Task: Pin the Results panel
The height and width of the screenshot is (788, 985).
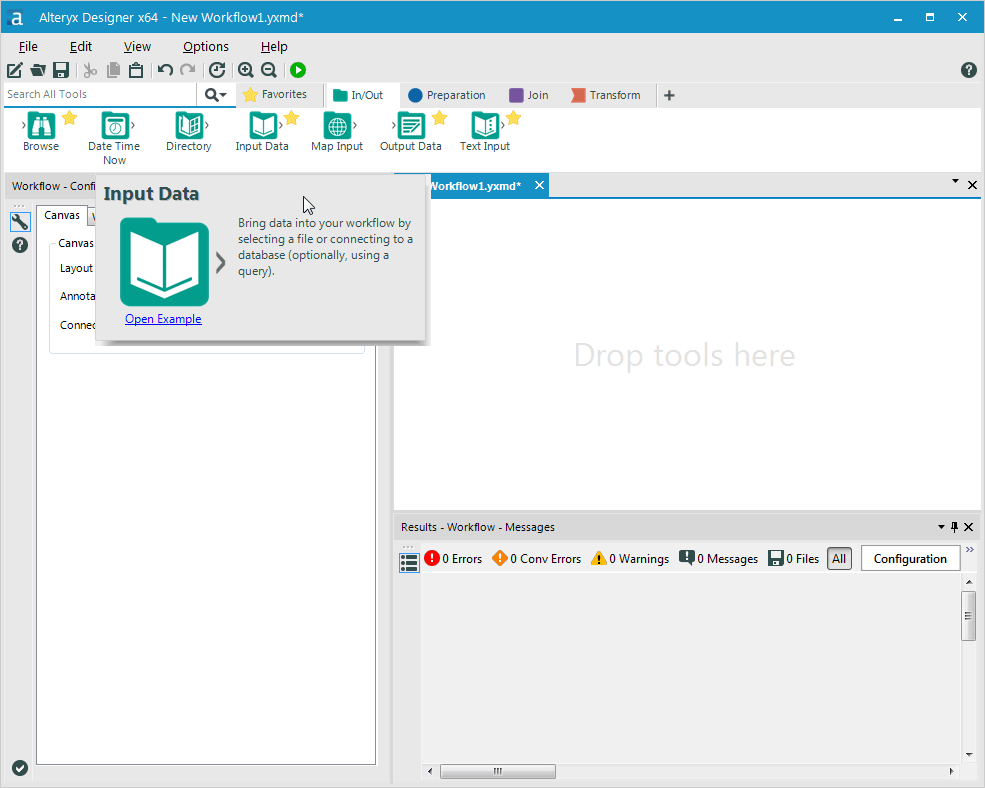Action: (955, 527)
